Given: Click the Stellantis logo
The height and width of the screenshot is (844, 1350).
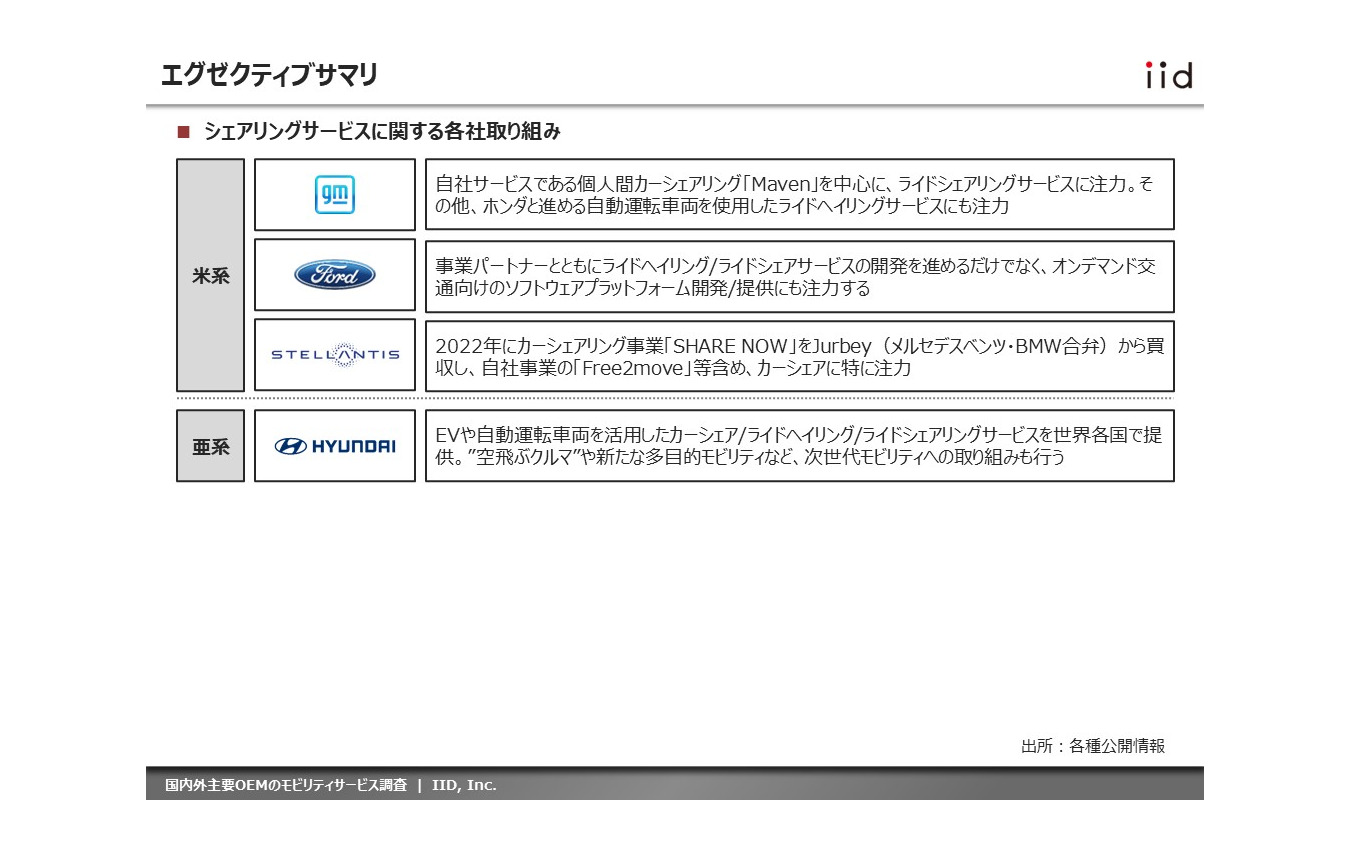Looking at the screenshot, I should pyautogui.click(x=335, y=354).
